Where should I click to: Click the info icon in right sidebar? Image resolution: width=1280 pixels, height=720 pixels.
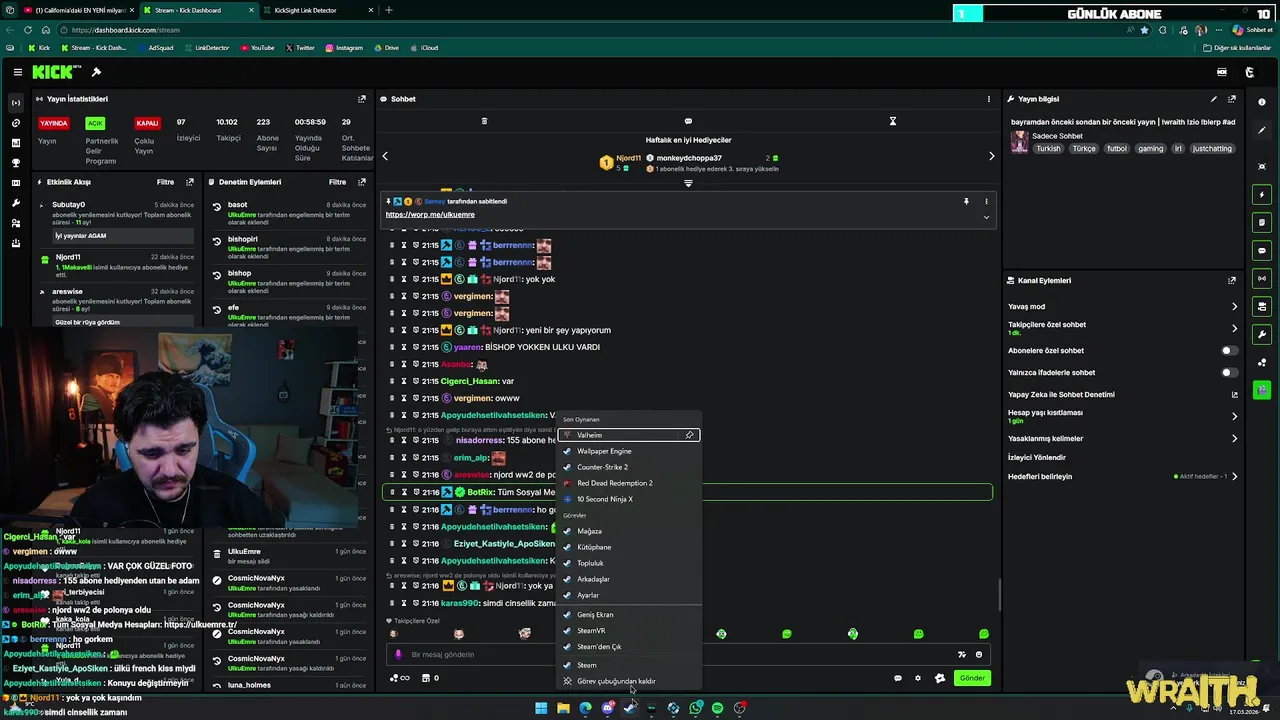coord(1262,103)
